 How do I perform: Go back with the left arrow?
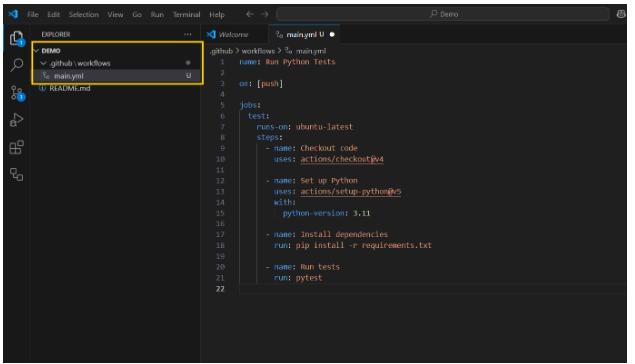click(250, 14)
